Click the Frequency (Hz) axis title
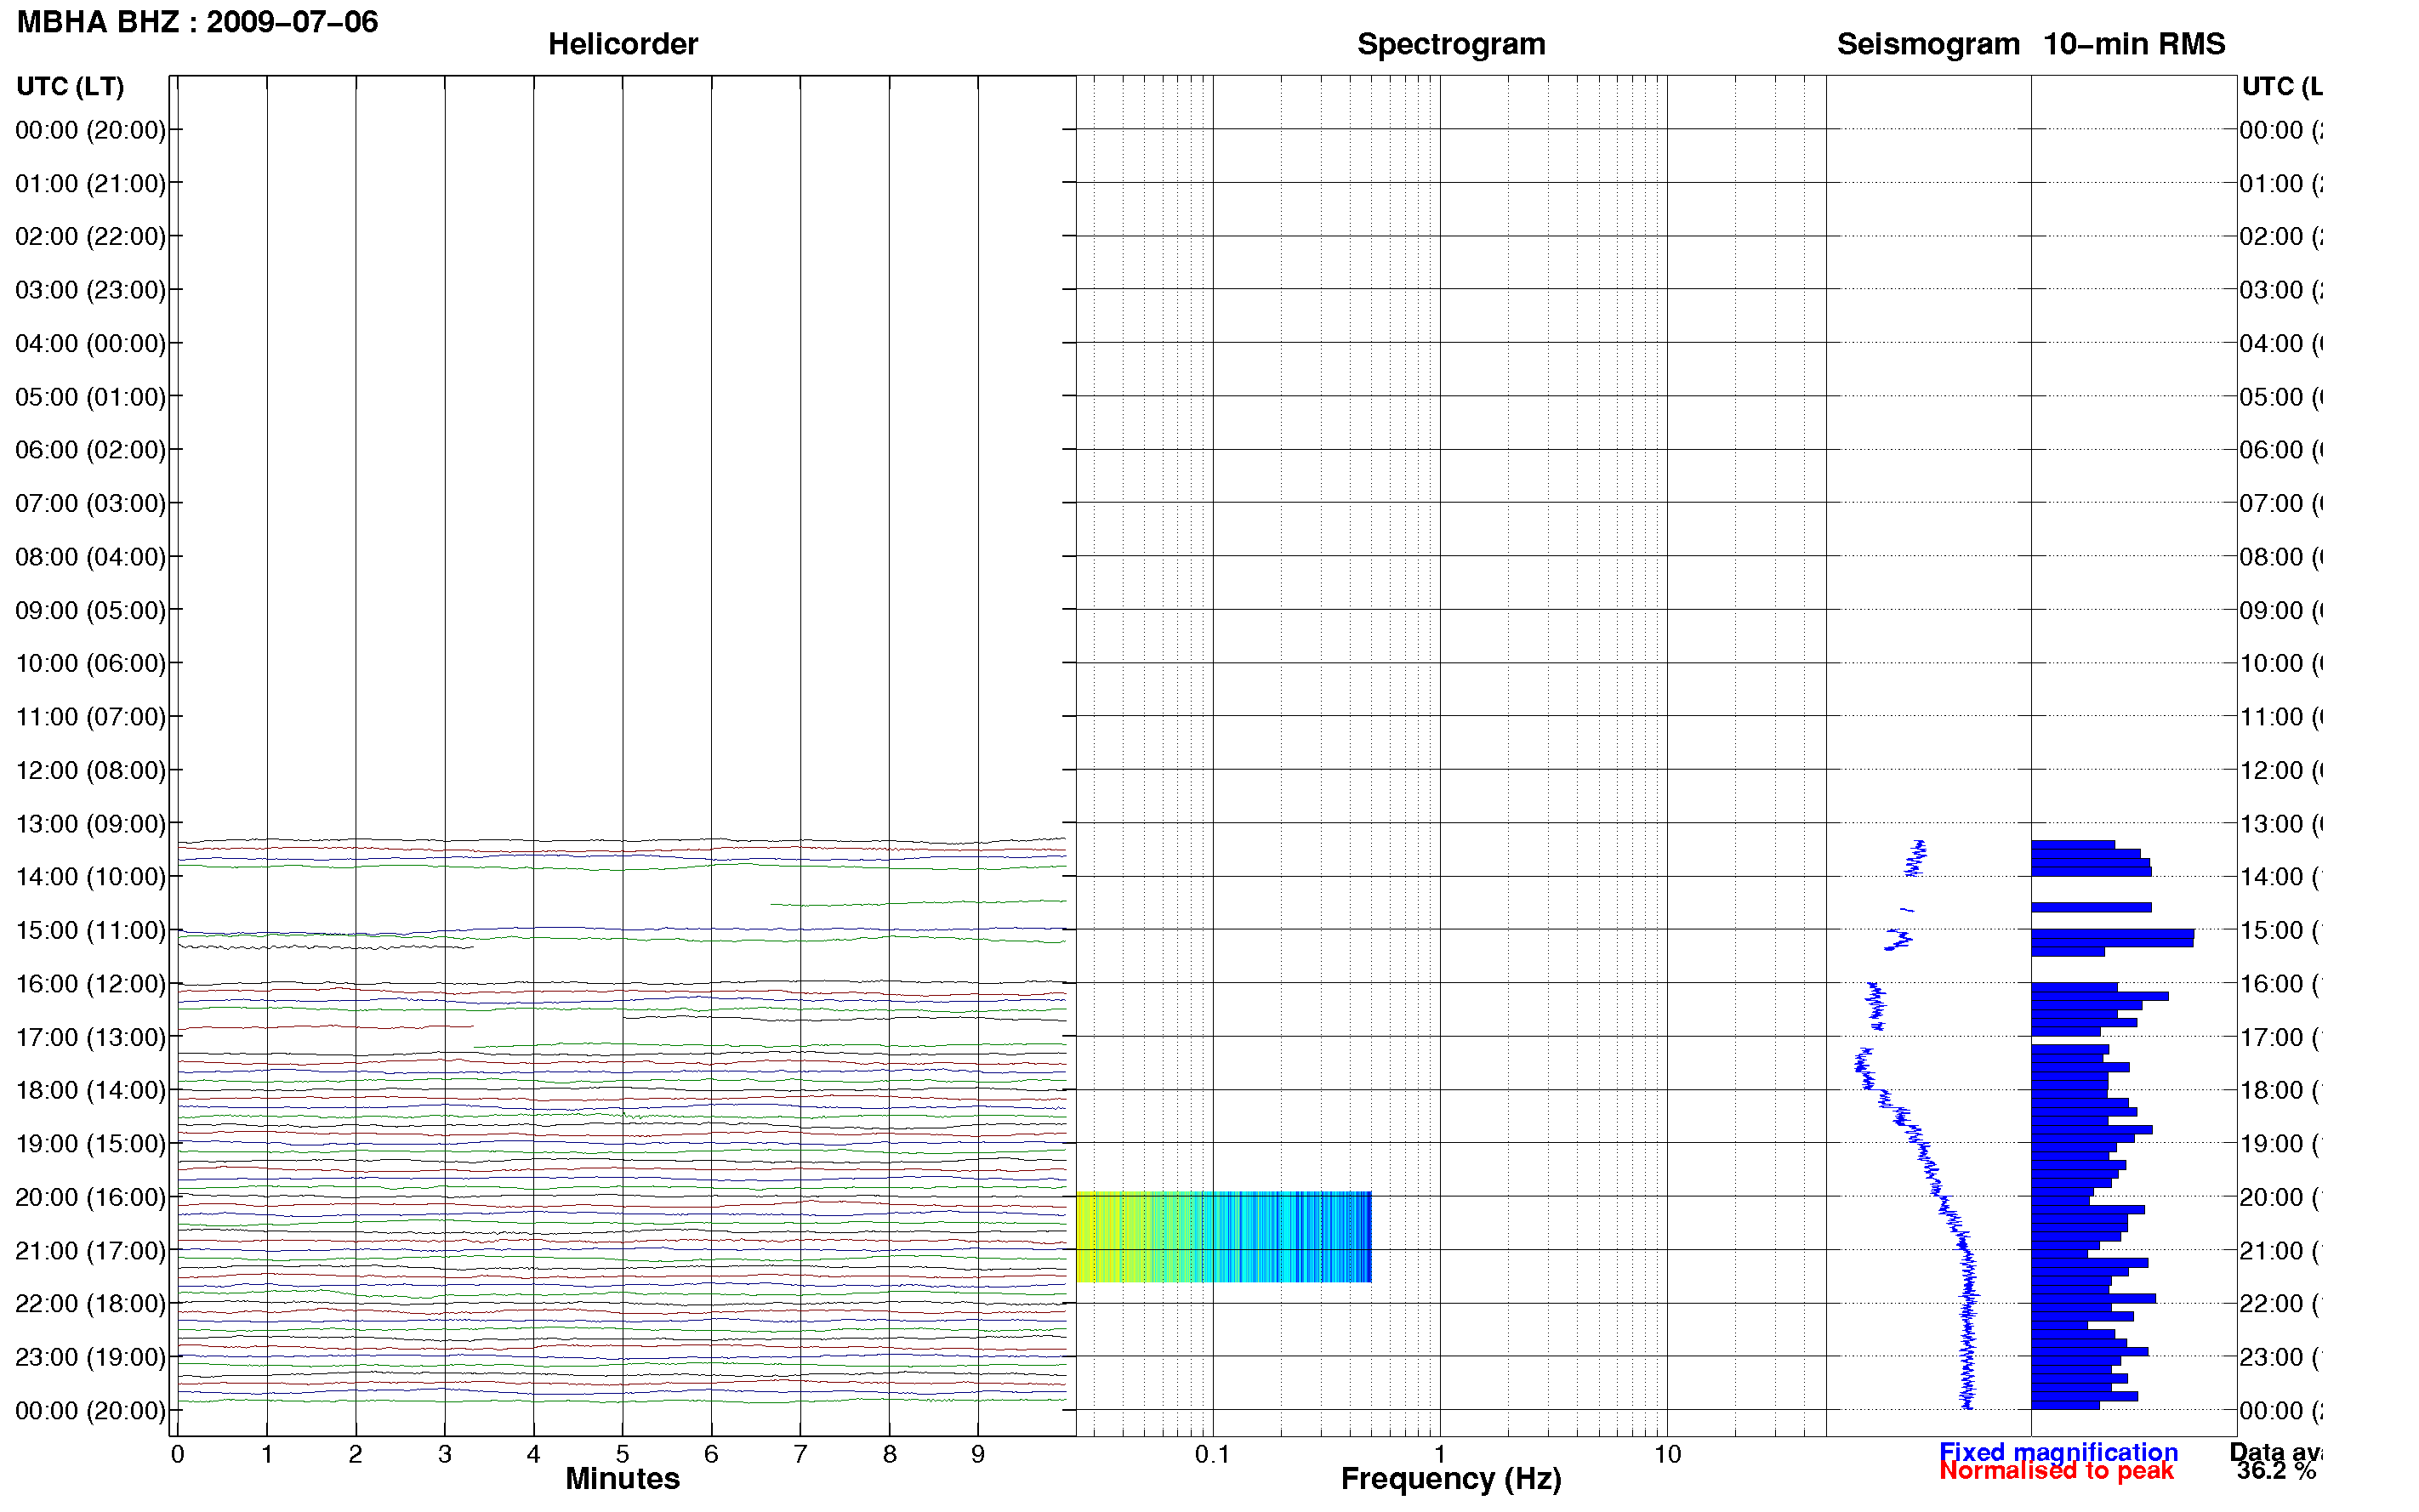Image resolution: width=2419 pixels, height=1512 pixels. (1450, 1479)
